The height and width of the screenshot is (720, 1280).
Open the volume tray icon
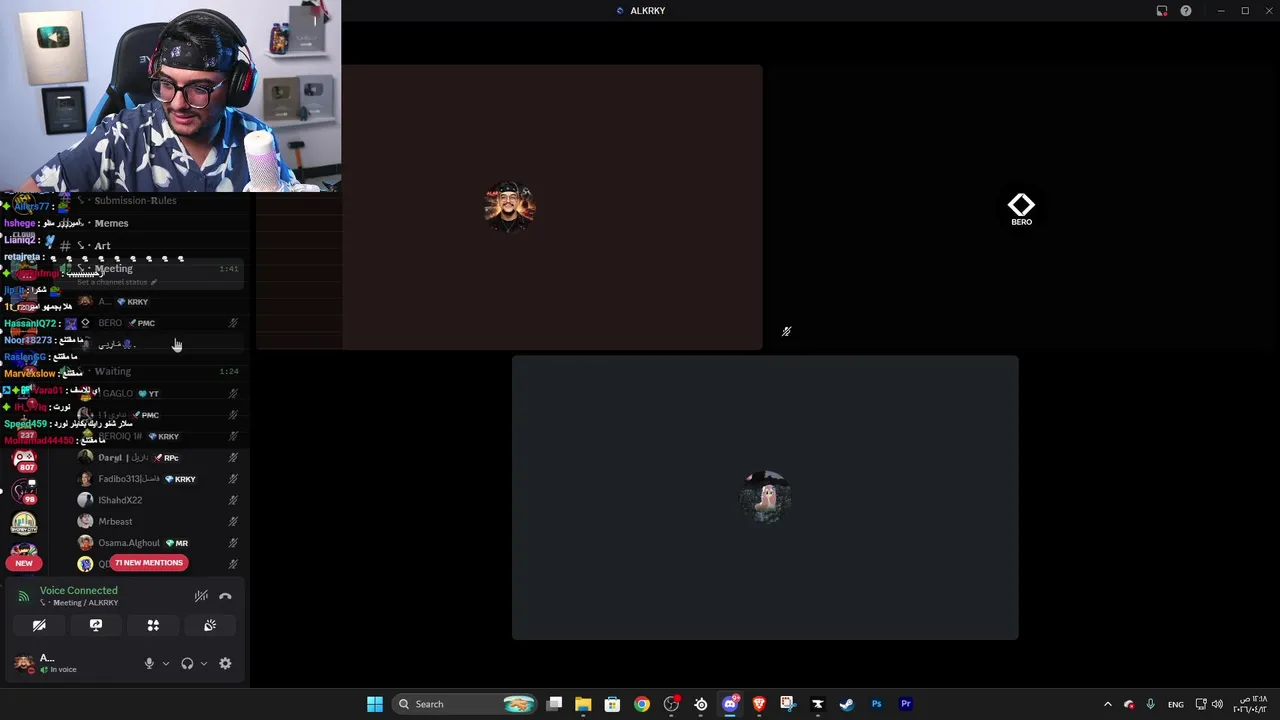click(1217, 704)
